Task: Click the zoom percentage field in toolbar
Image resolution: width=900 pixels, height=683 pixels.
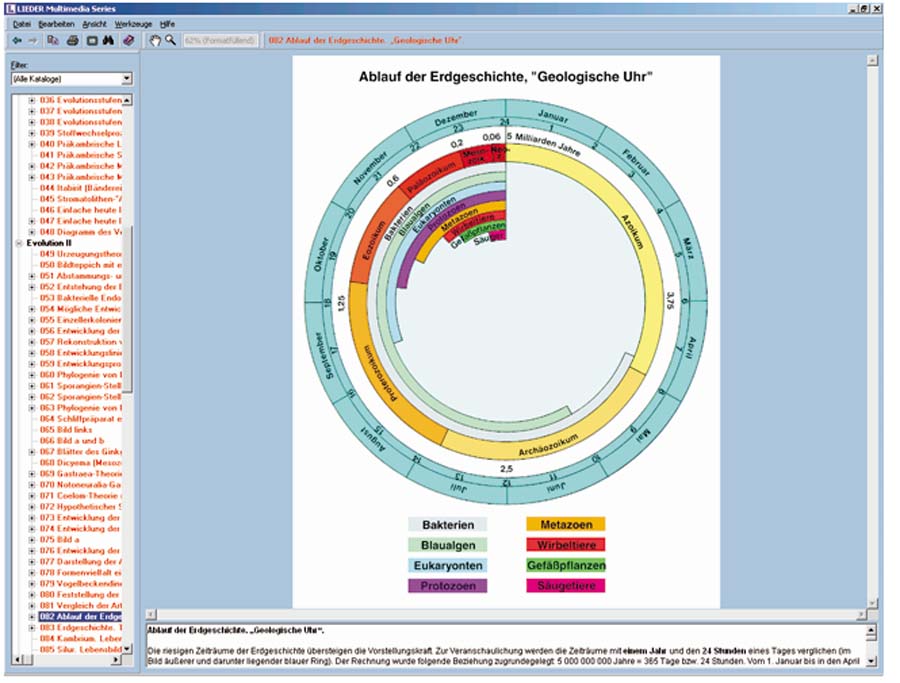Action: [x=220, y=40]
